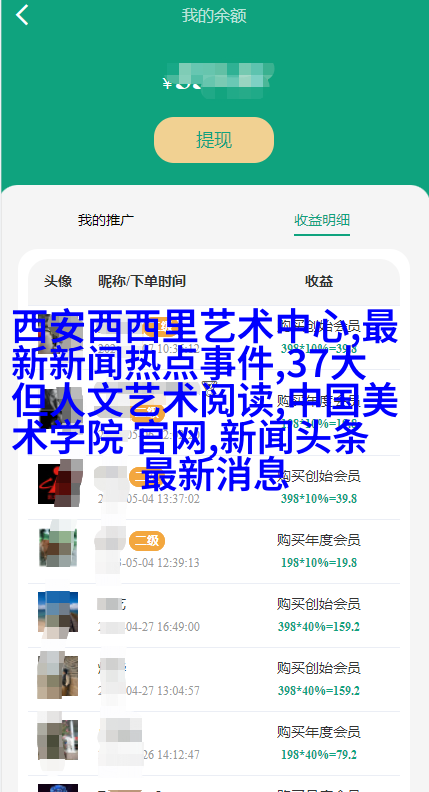The height and width of the screenshot is (792, 429).
Task: Tap the 提现 withdraw button
Action: click(214, 140)
